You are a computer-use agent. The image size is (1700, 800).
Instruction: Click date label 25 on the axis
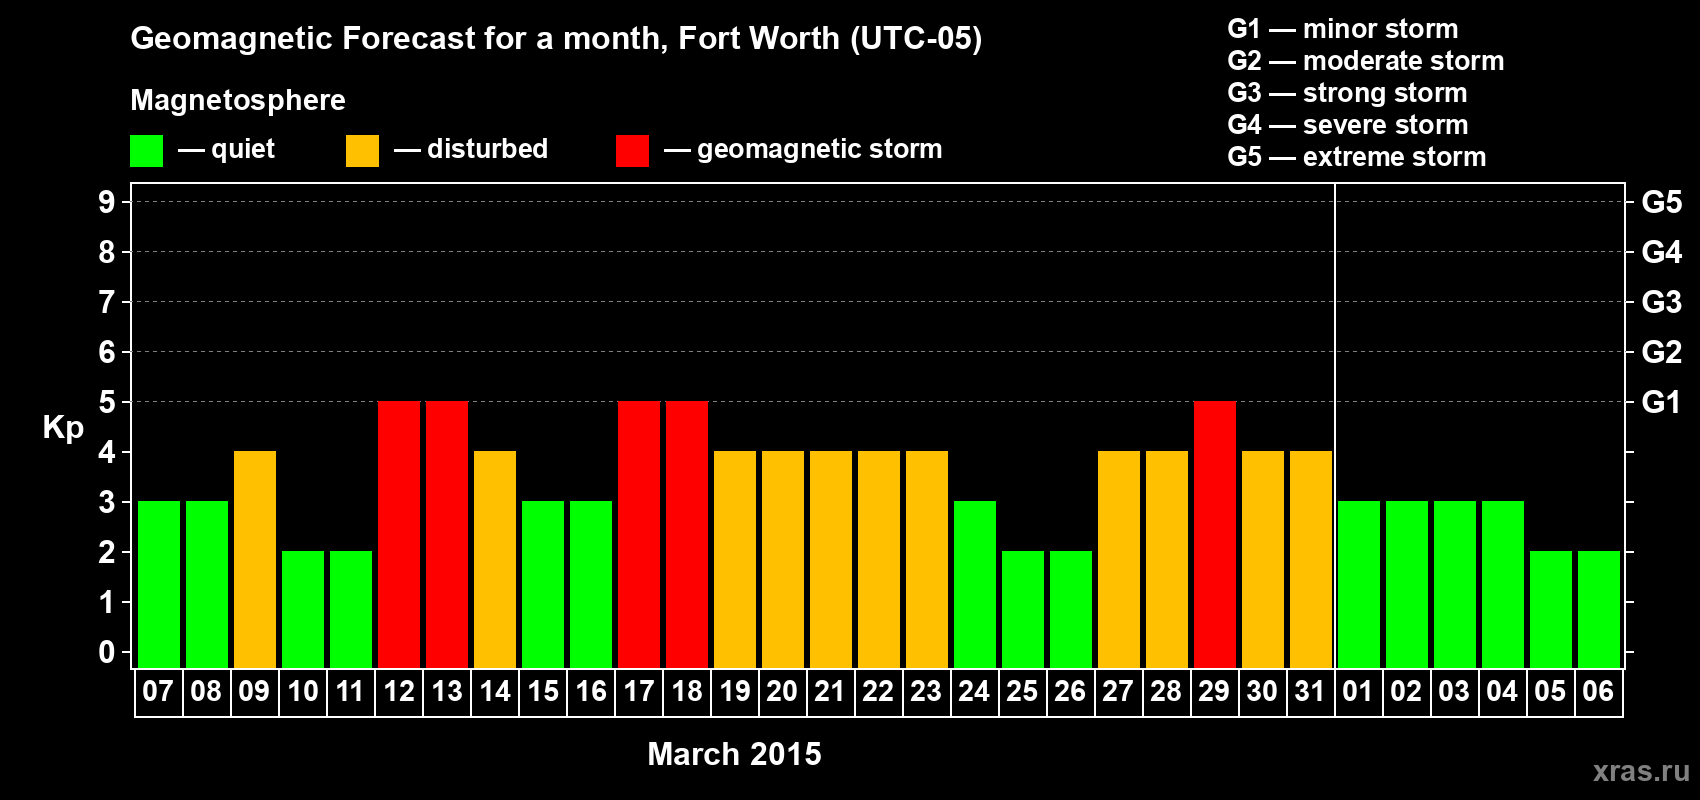pos(1022,691)
